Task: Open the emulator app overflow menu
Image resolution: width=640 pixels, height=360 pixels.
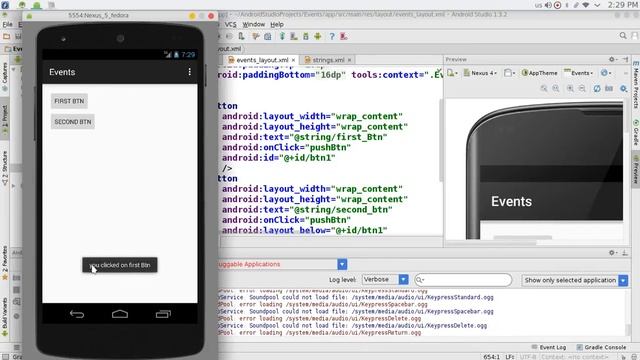Action: (189, 72)
